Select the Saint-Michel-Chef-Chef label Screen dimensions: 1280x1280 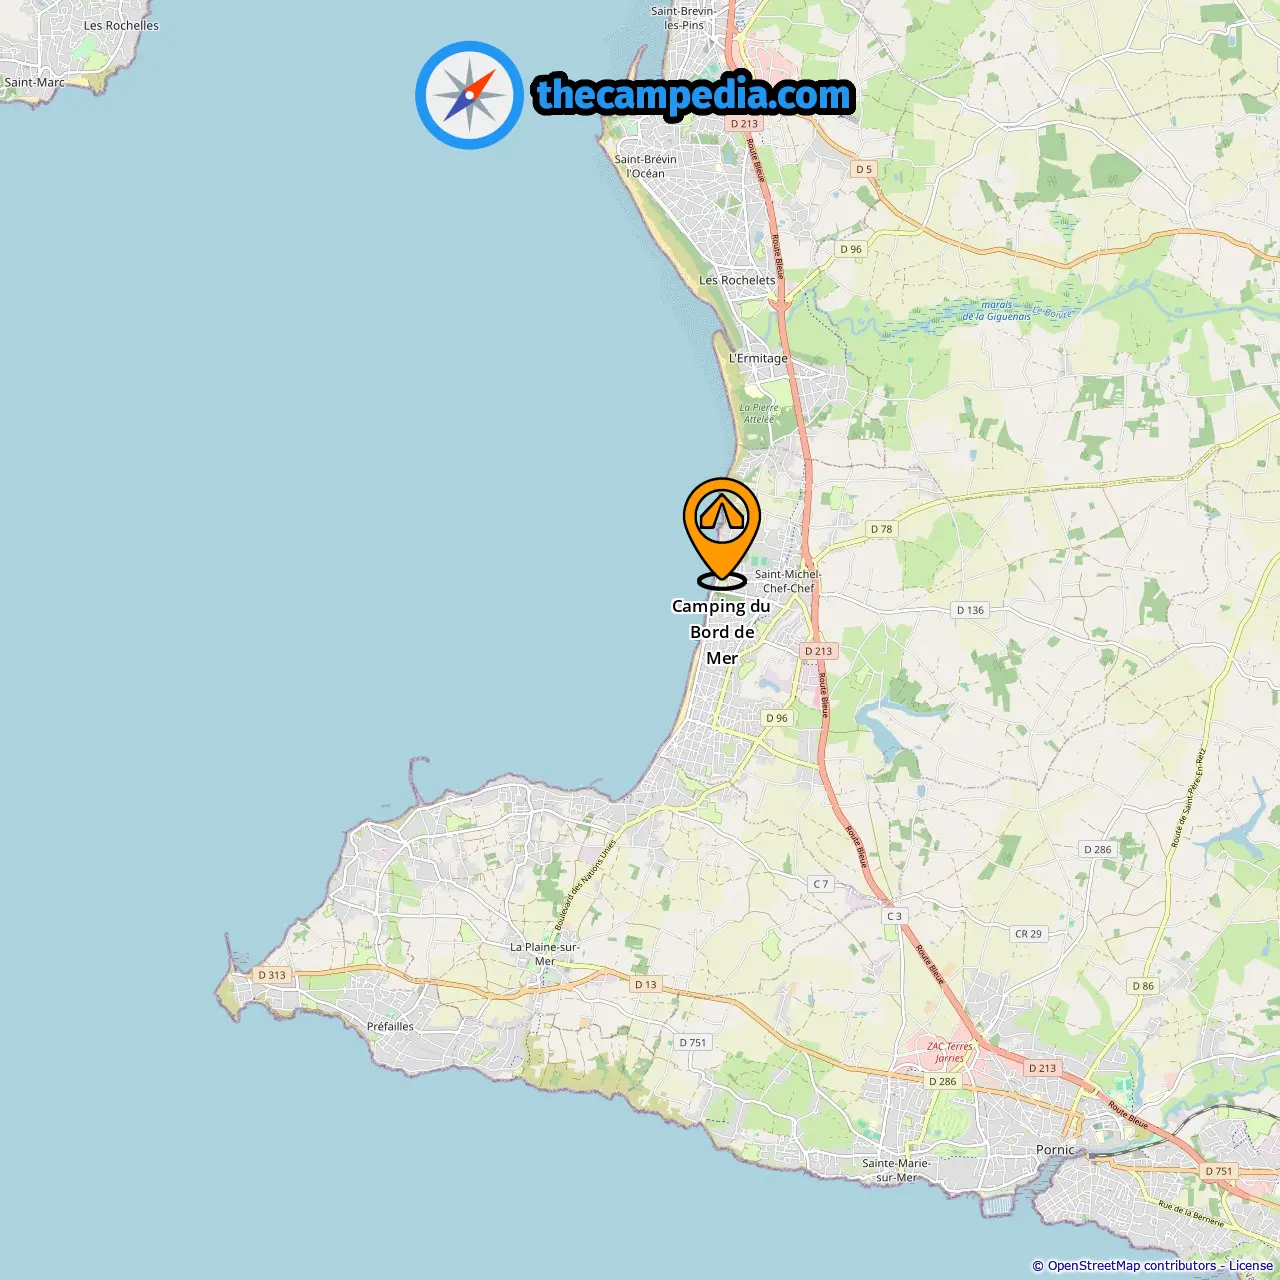pos(788,581)
